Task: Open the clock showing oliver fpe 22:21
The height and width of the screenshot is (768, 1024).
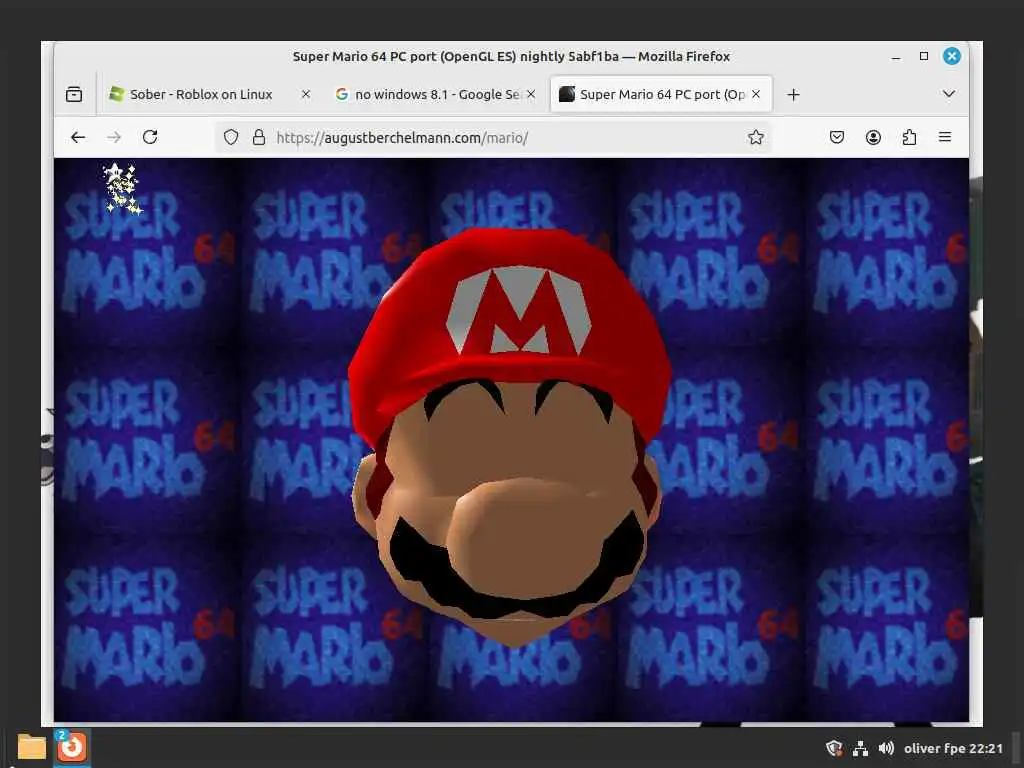Action: tap(953, 748)
